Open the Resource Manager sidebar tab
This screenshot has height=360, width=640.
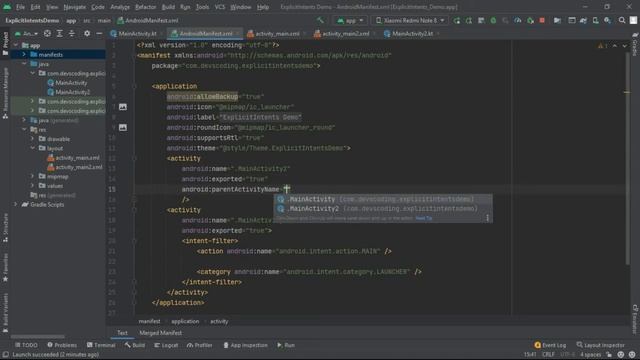click(x=5, y=93)
